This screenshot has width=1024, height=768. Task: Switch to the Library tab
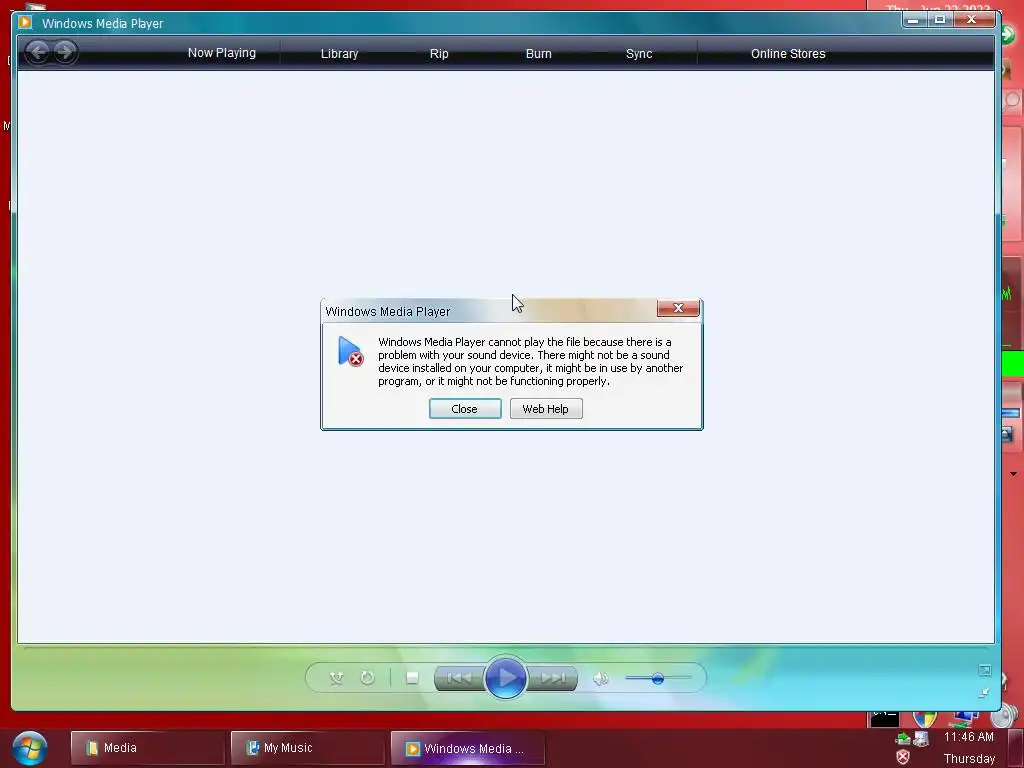click(339, 54)
